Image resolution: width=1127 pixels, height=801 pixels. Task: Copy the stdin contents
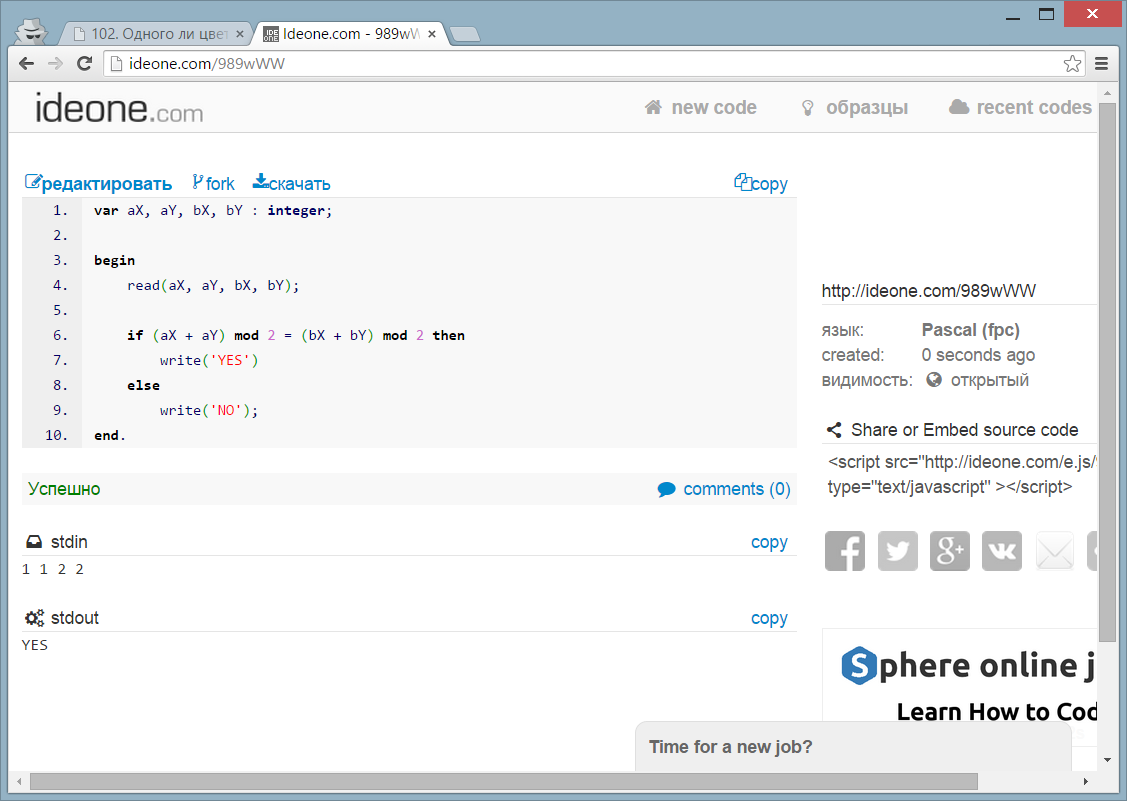click(769, 542)
